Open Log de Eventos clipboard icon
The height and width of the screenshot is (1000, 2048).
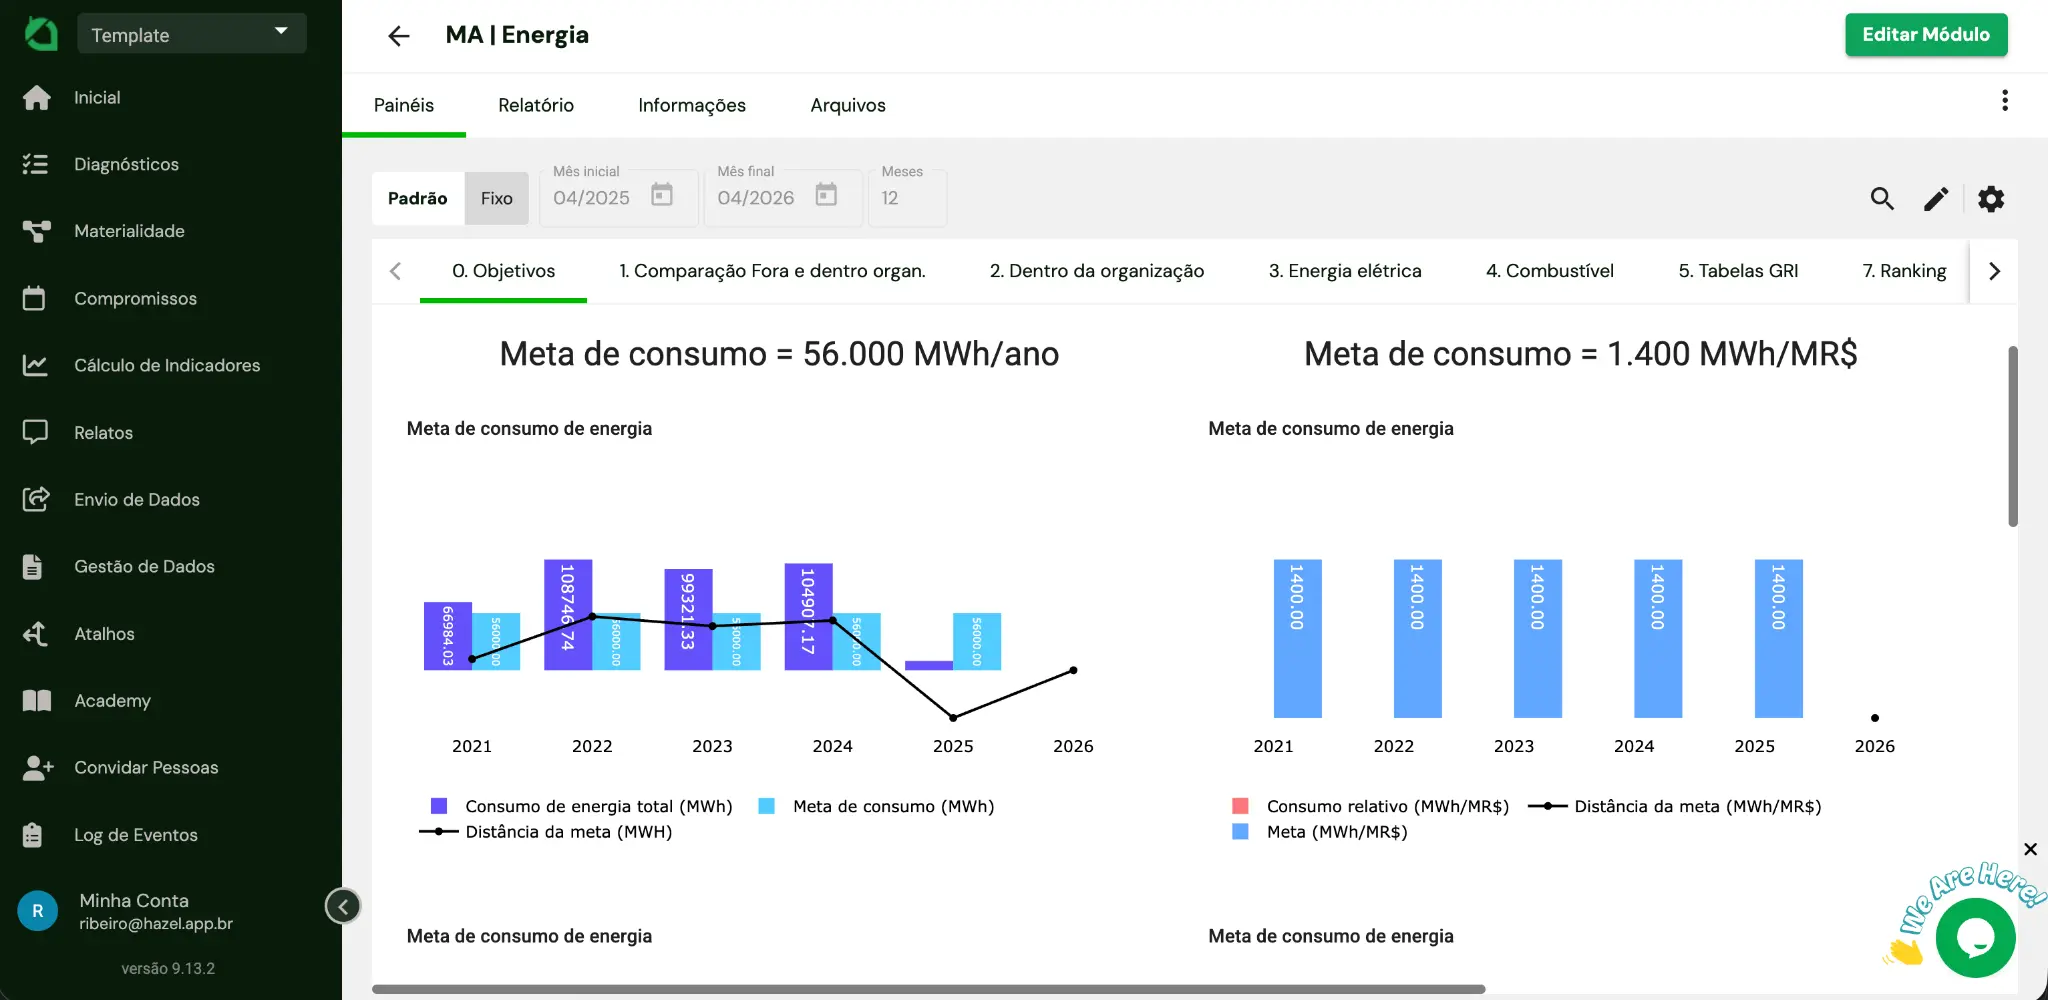32,835
